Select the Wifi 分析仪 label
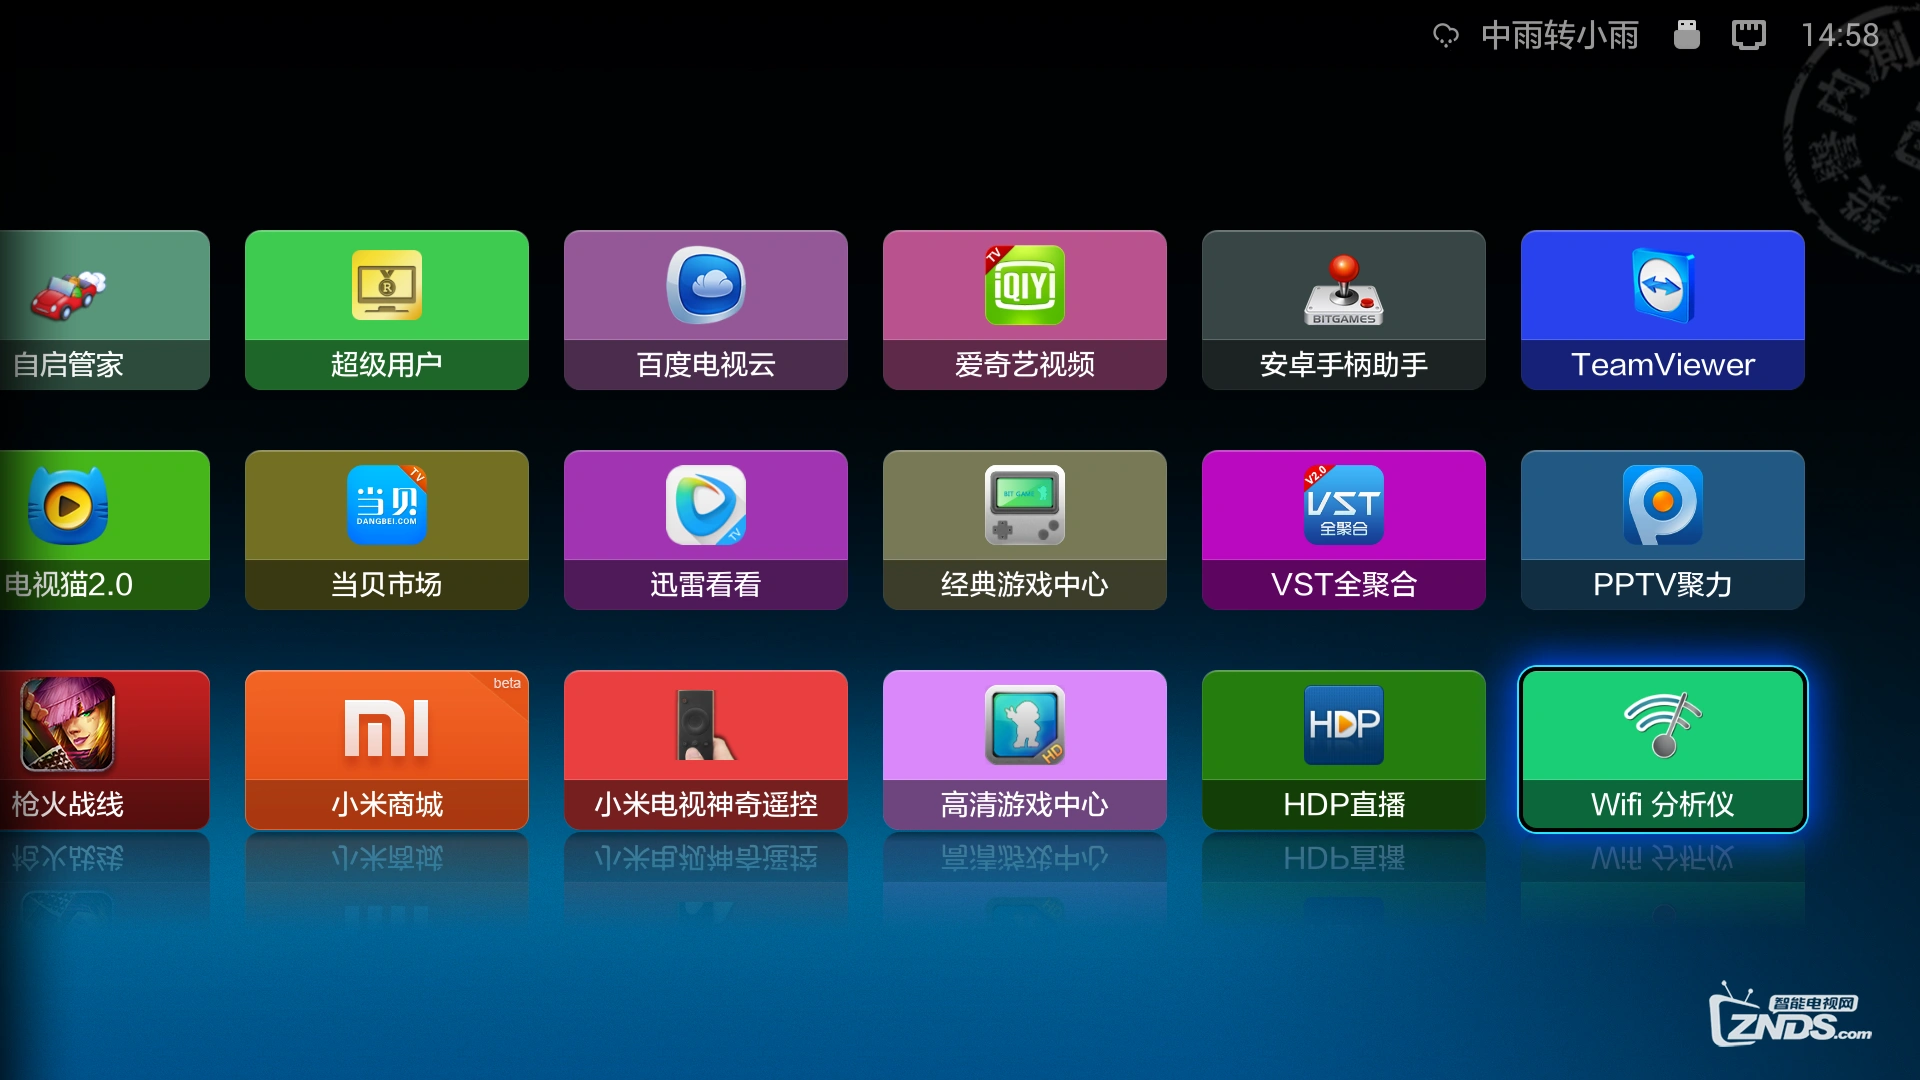This screenshot has width=1920, height=1080. tap(1663, 804)
